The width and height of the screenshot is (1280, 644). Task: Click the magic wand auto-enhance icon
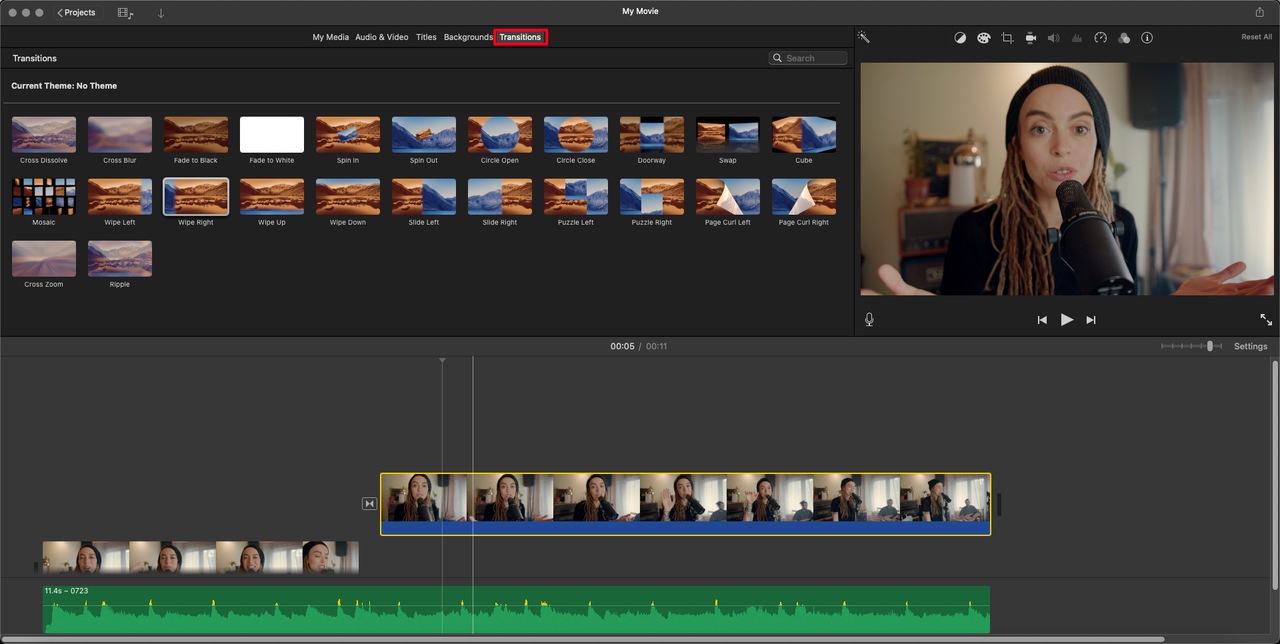click(864, 37)
